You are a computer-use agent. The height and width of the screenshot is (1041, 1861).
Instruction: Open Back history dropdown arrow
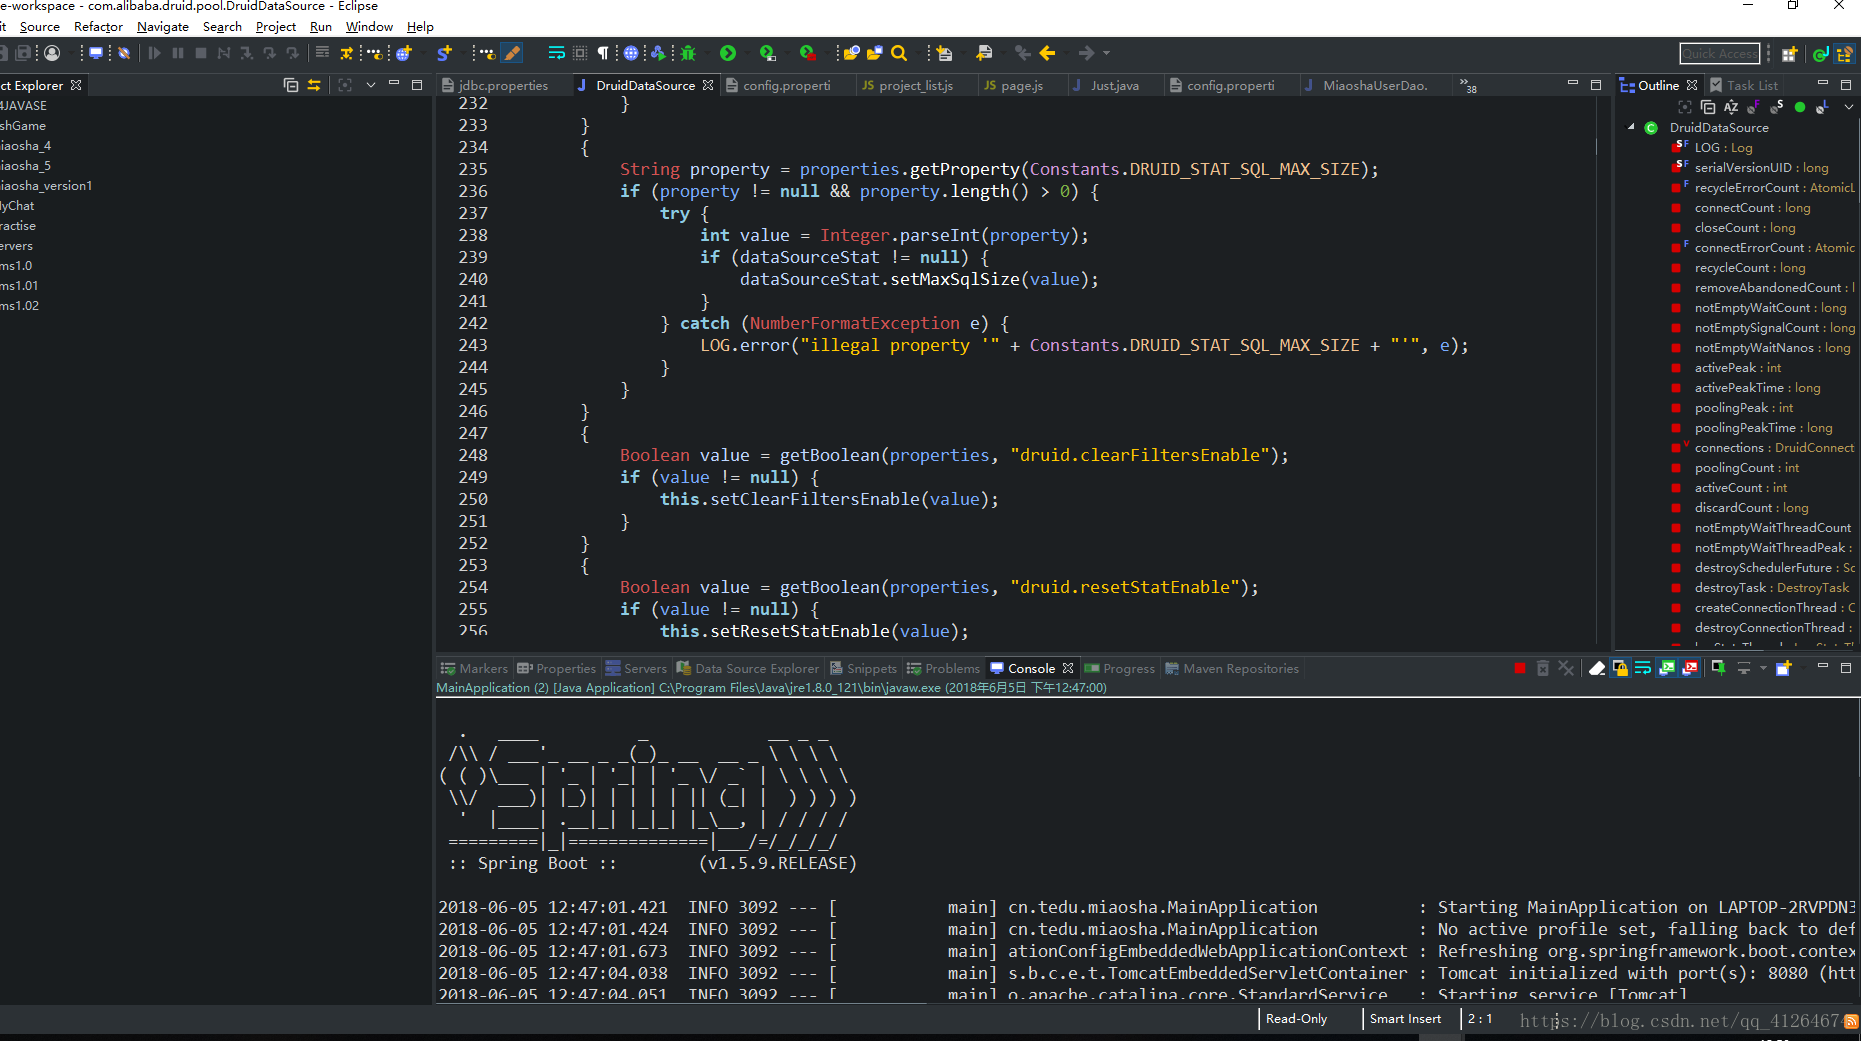tap(1066, 53)
